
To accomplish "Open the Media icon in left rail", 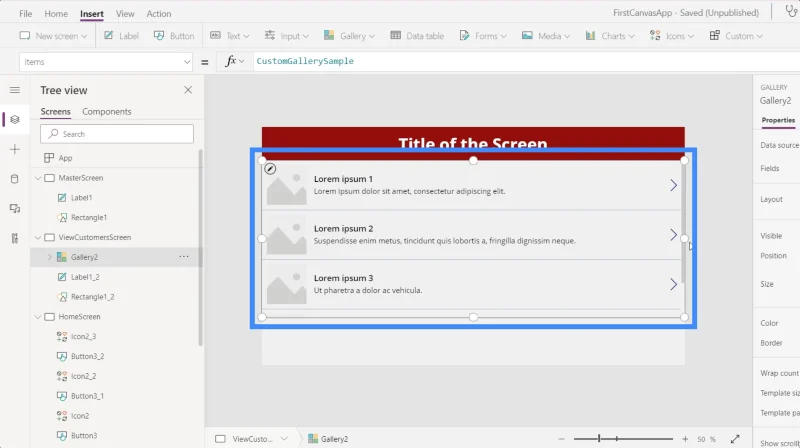I will pos(15,208).
